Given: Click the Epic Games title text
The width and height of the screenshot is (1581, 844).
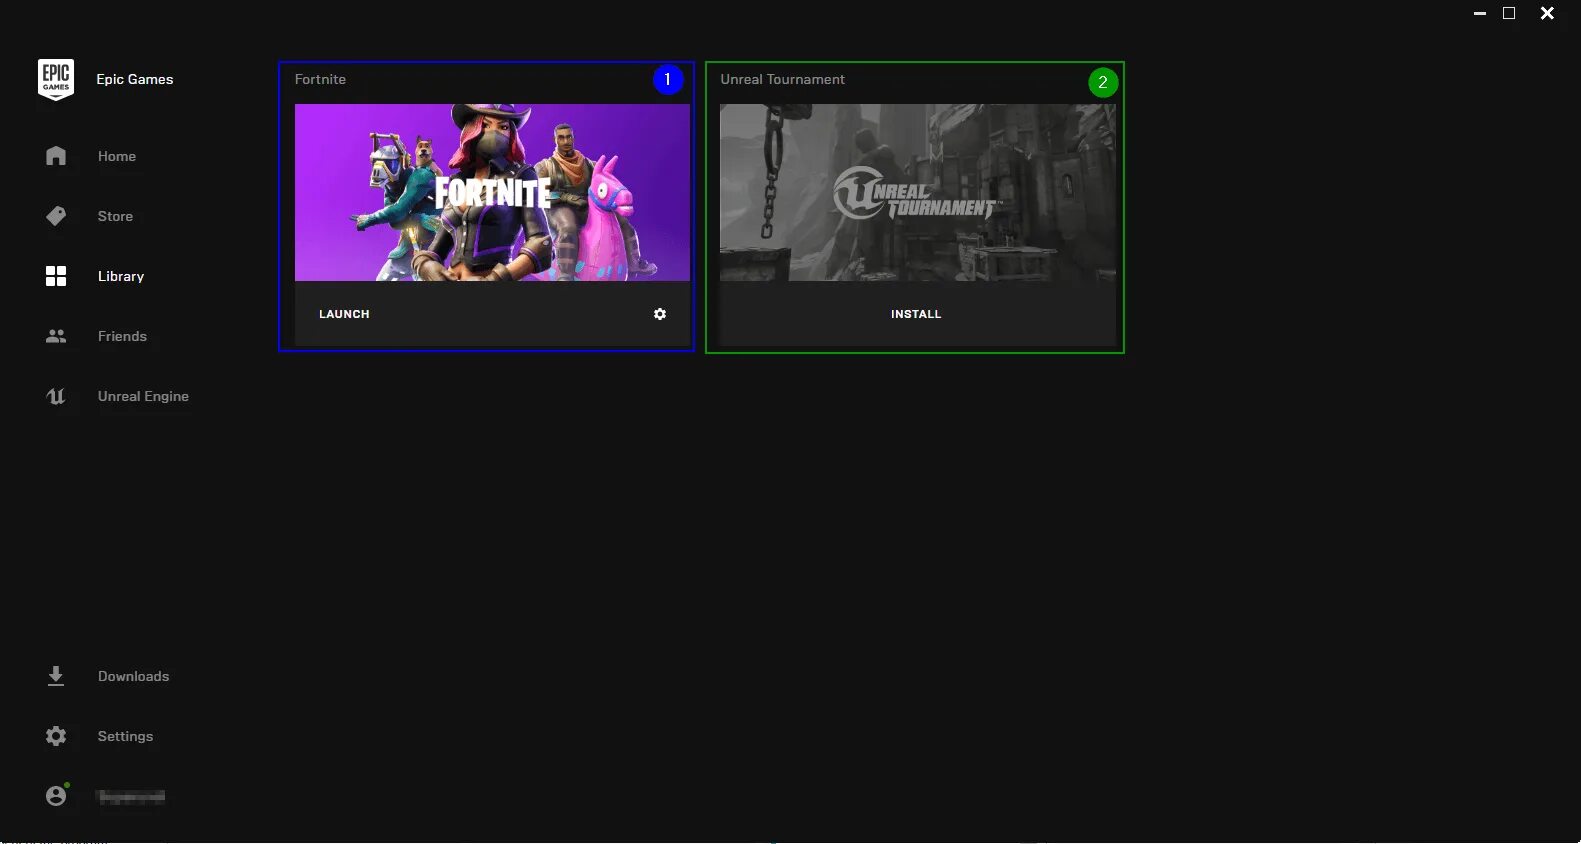Looking at the screenshot, I should [x=134, y=79].
